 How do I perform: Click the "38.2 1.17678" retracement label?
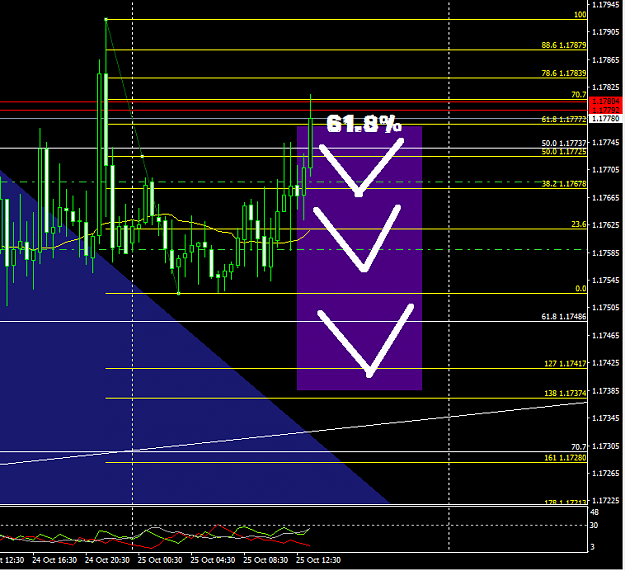(564, 184)
